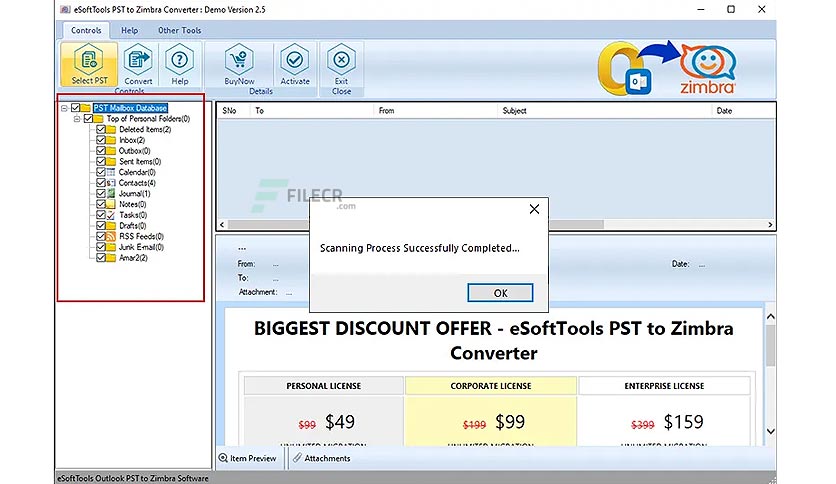Screen dimensions: 836x484
Task: Select the Amar2(2) folder label
Action: [133, 257]
